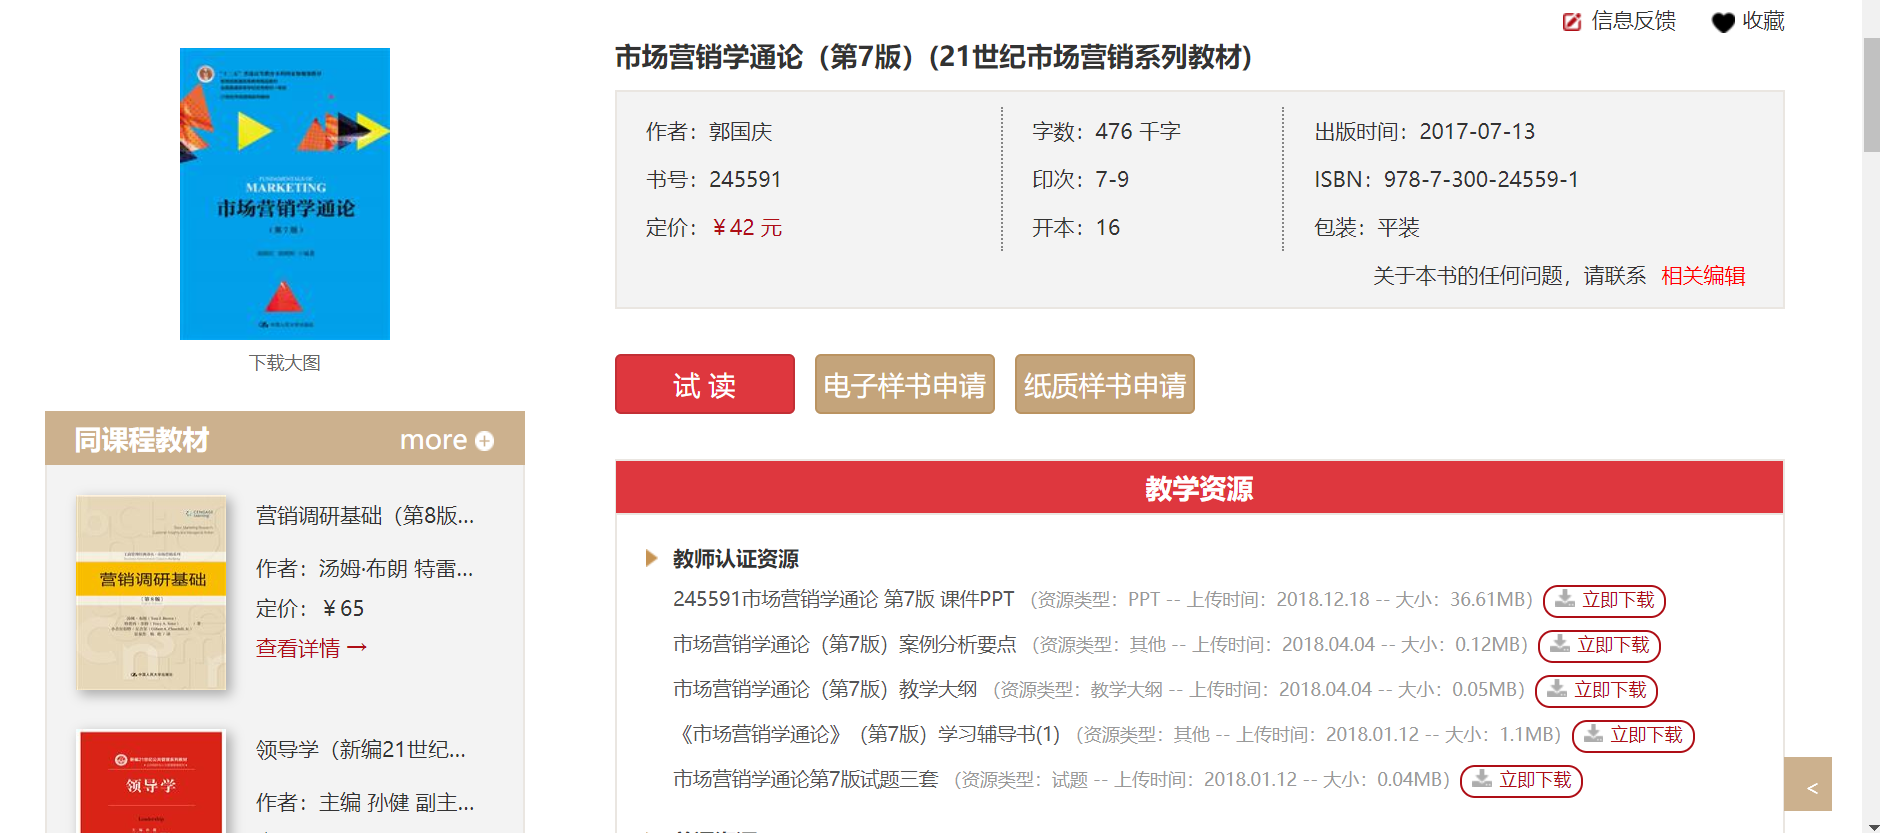Open the 营销调研基础（第8版... title link
Screen dimensions: 1880x833
[365, 515]
